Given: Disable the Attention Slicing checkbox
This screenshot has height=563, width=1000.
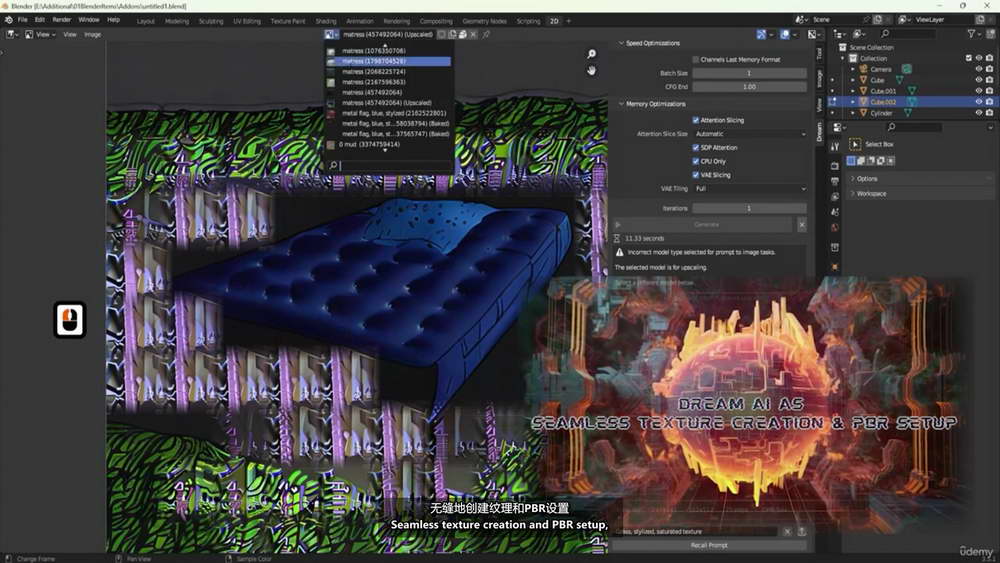Looking at the screenshot, I should [696, 120].
